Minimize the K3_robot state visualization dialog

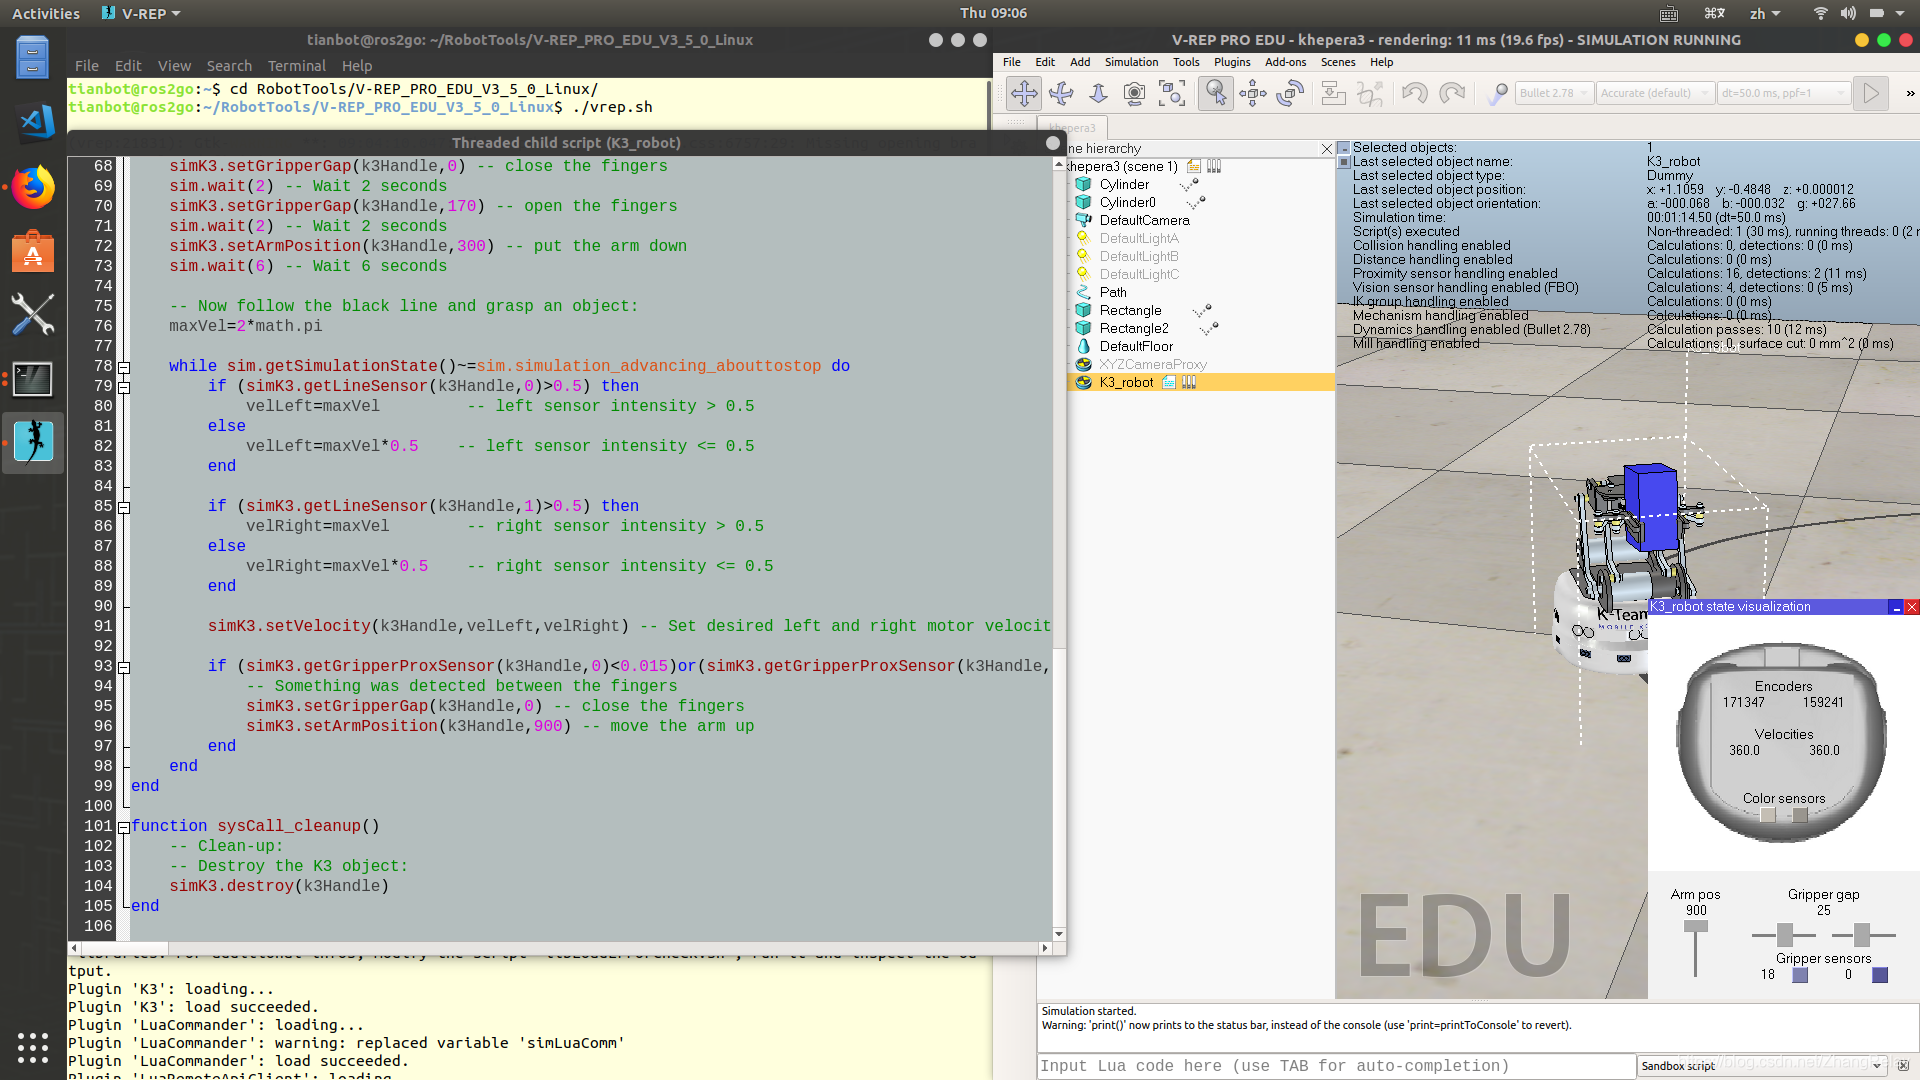[1896, 607]
